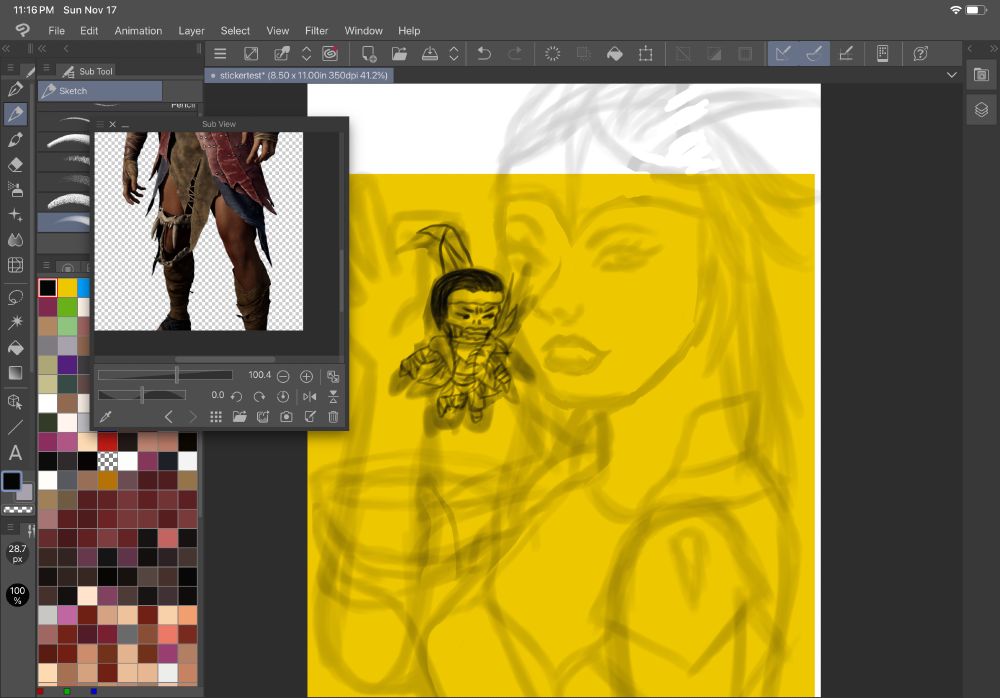Open the Layers panel icon on right
This screenshot has height=698, width=1000.
[982, 110]
